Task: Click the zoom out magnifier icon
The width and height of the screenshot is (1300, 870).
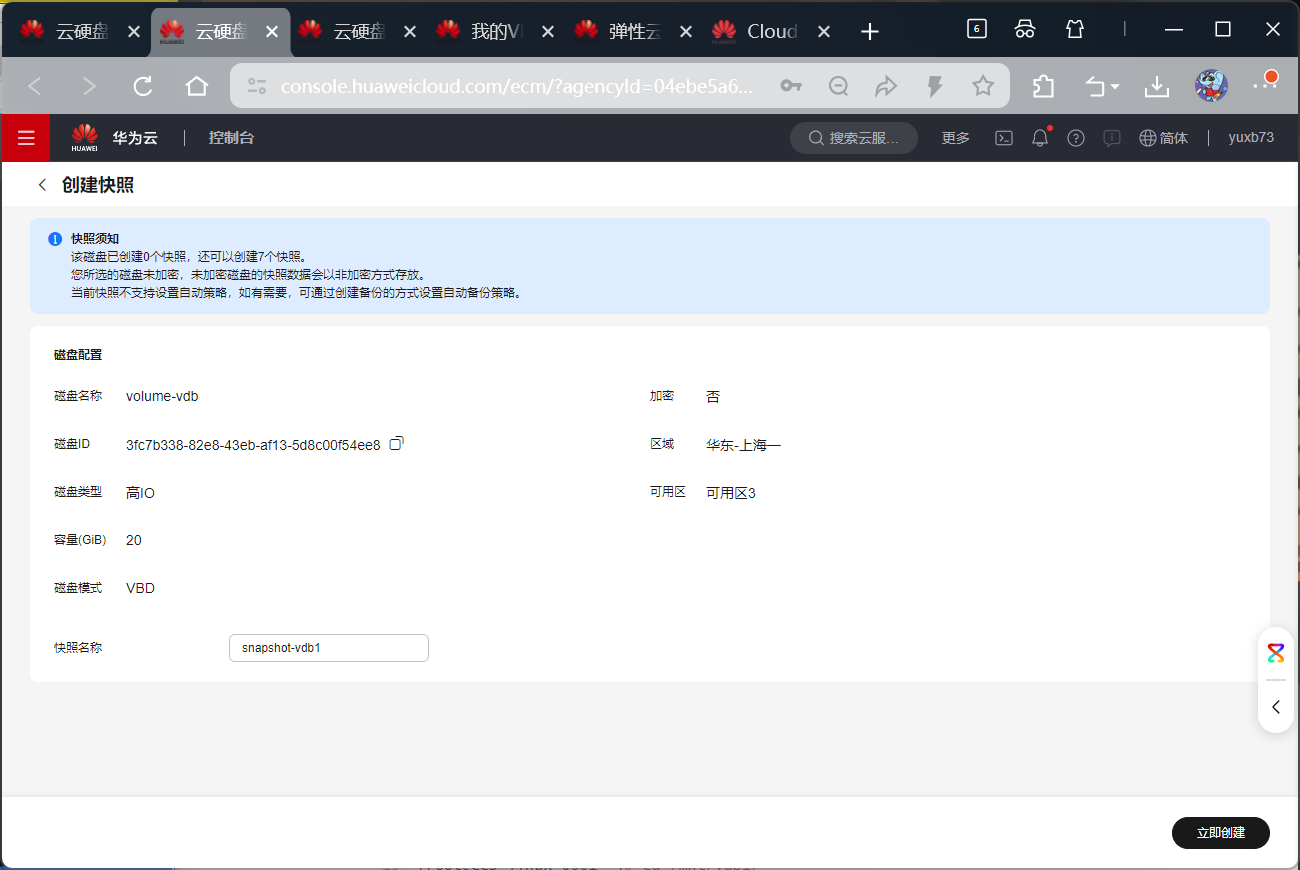Action: pyautogui.click(x=839, y=86)
